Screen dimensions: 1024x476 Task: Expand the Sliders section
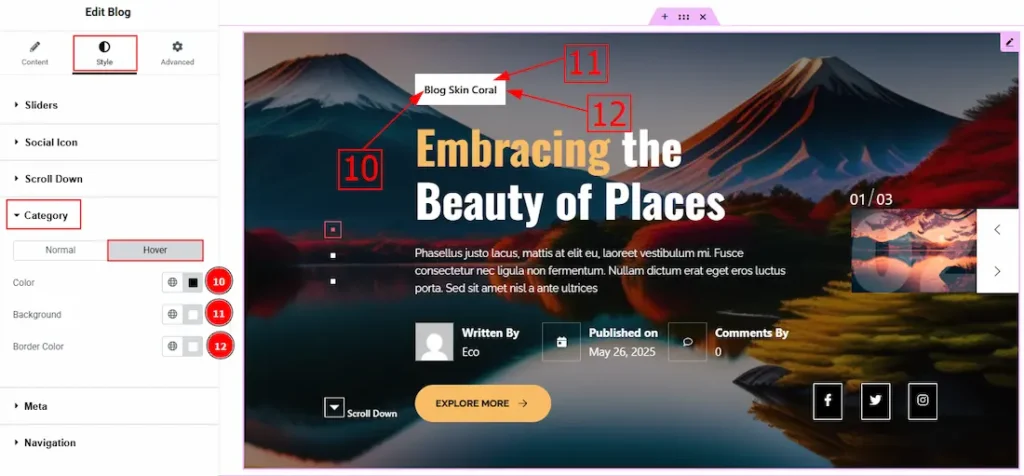click(40, 105)
